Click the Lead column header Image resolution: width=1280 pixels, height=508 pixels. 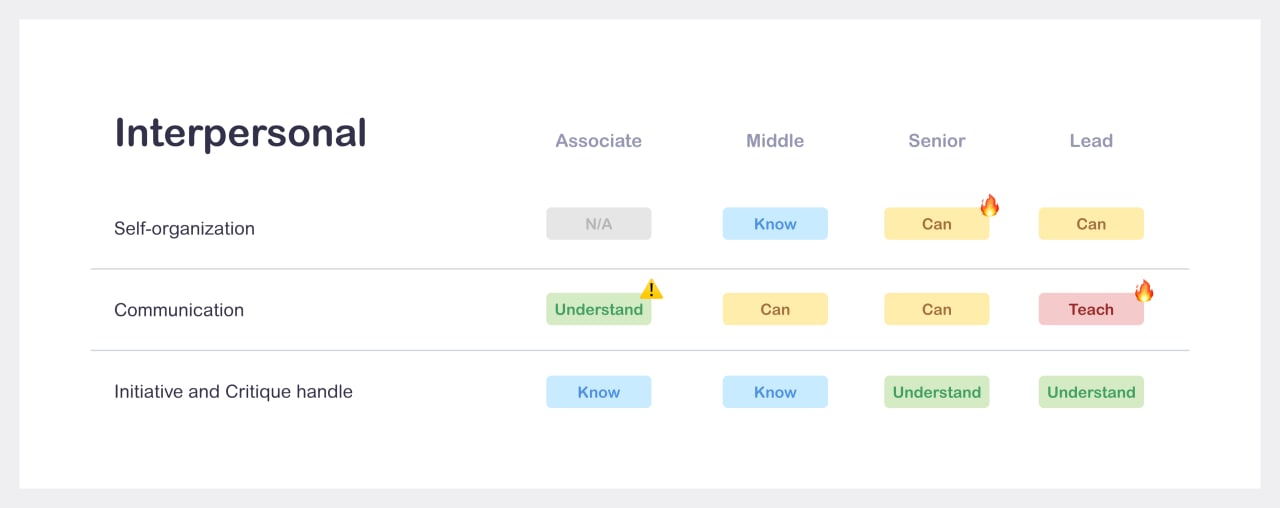click(1091, 141)
